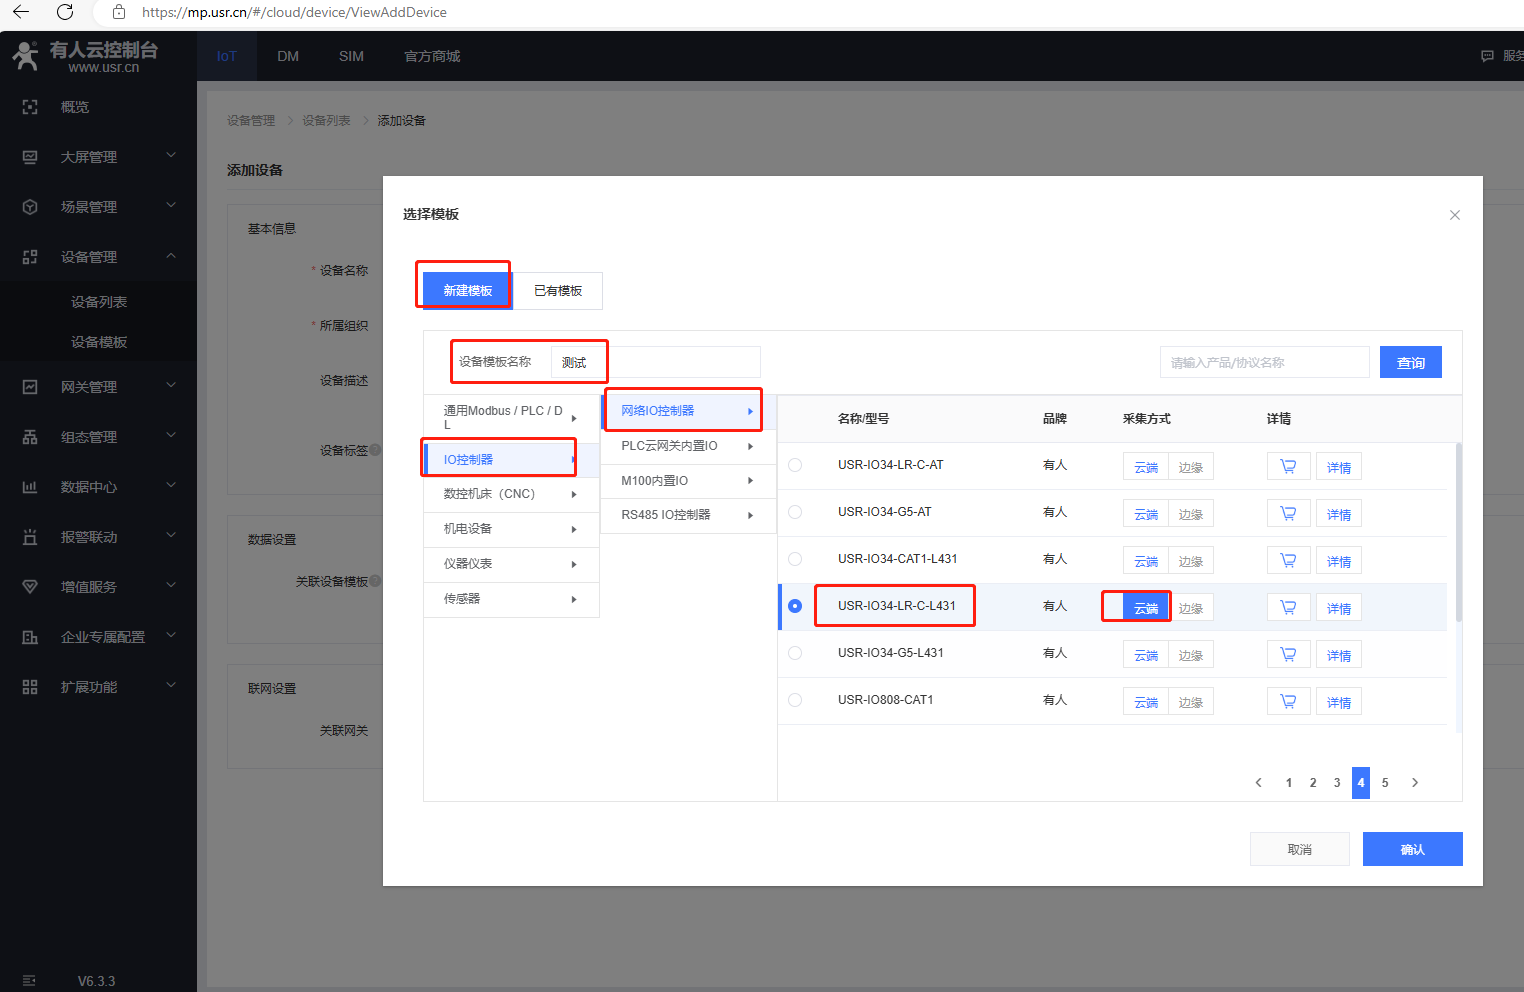Click cart icon for USR-IO34-G5-AT
This screenshot has height=992, width=1524.
pyautogui.click(x=1288, y=514)
